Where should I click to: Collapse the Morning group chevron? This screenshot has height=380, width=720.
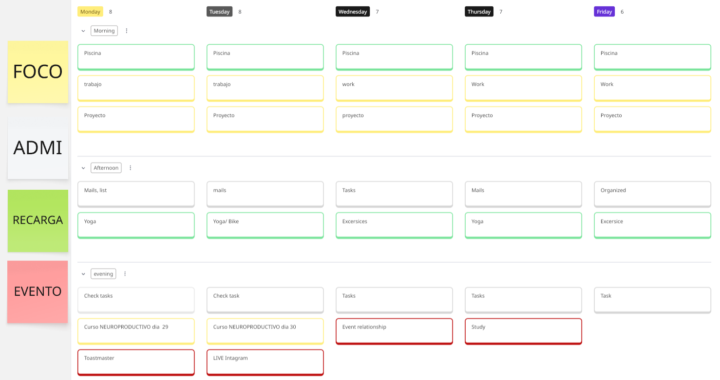click(83, 31)
